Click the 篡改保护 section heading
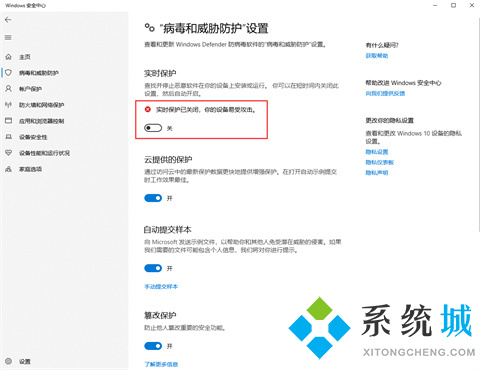 pos(160,315)
